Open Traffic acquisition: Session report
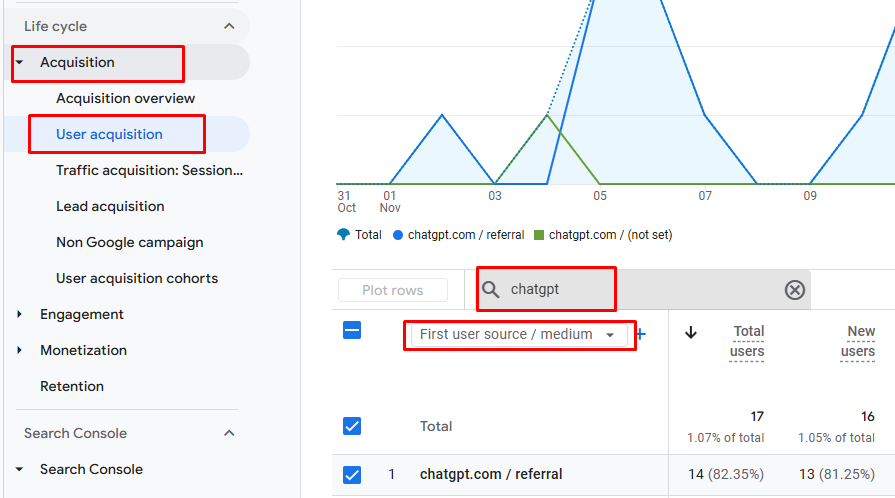This screenshot has width=895, height=498. [149, 170]
